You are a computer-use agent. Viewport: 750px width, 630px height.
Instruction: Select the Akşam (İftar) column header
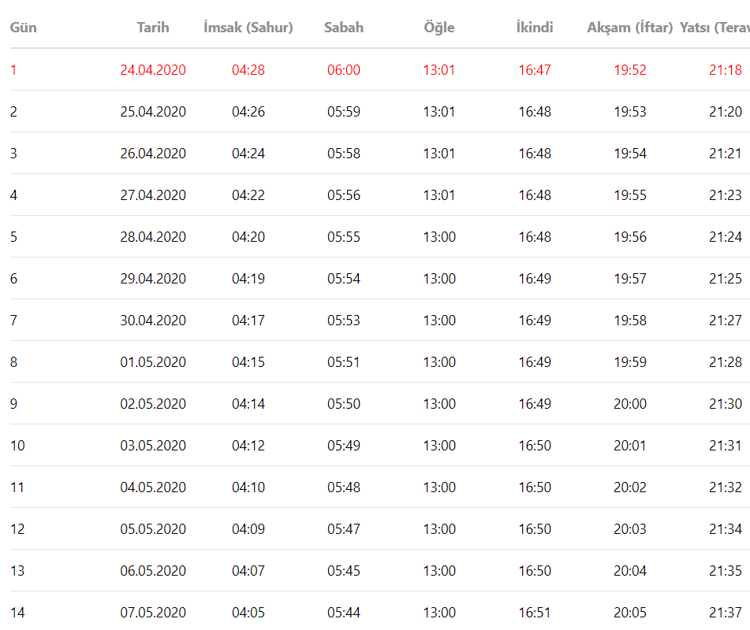click(x=630, y=28)
